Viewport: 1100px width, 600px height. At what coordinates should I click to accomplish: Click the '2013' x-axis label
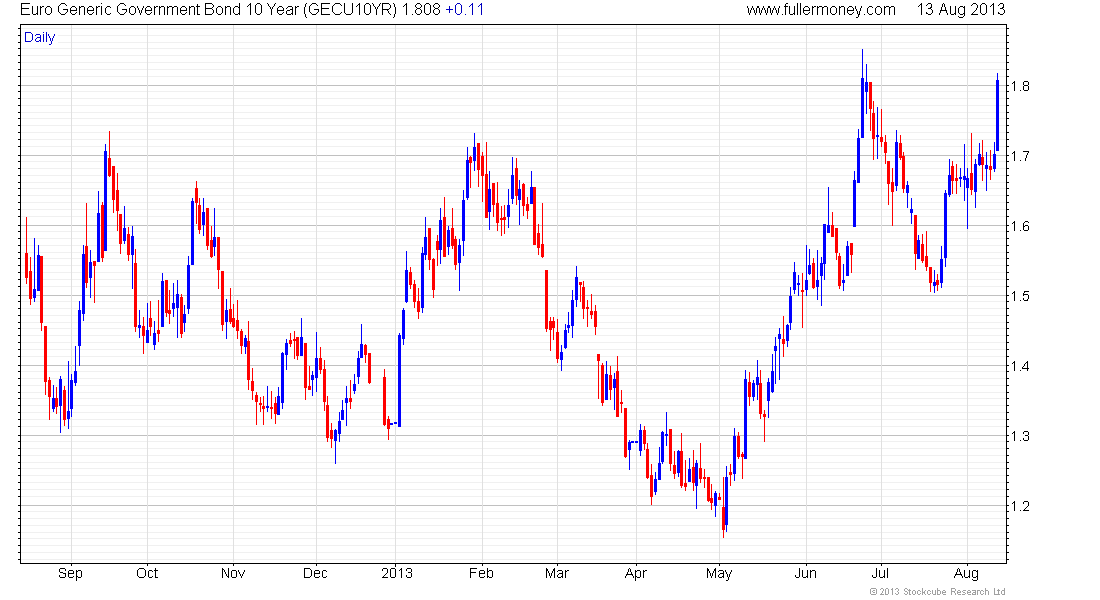[396, 573]
